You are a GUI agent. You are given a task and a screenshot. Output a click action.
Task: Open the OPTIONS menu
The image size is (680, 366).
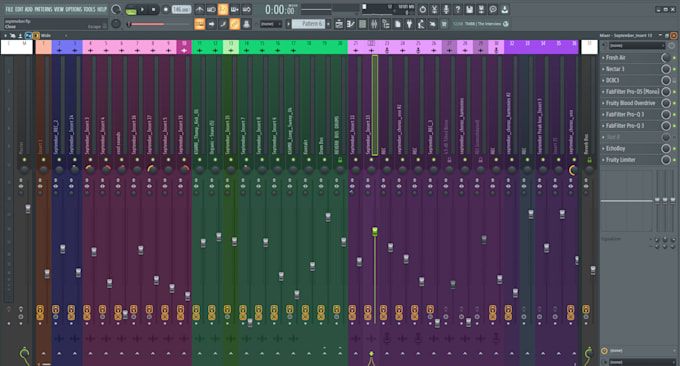pyautogui.click(x=74, y=9)
